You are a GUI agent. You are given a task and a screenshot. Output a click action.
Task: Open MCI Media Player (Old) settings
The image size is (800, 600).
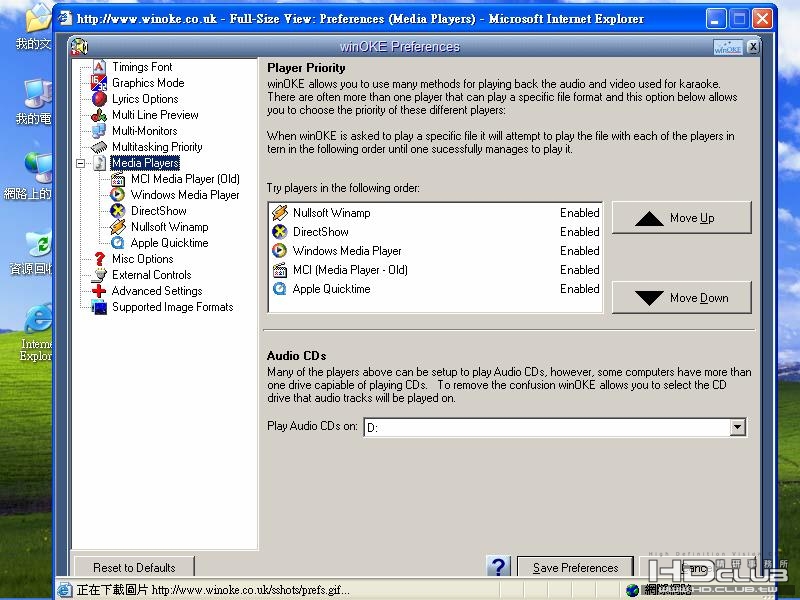185,179
